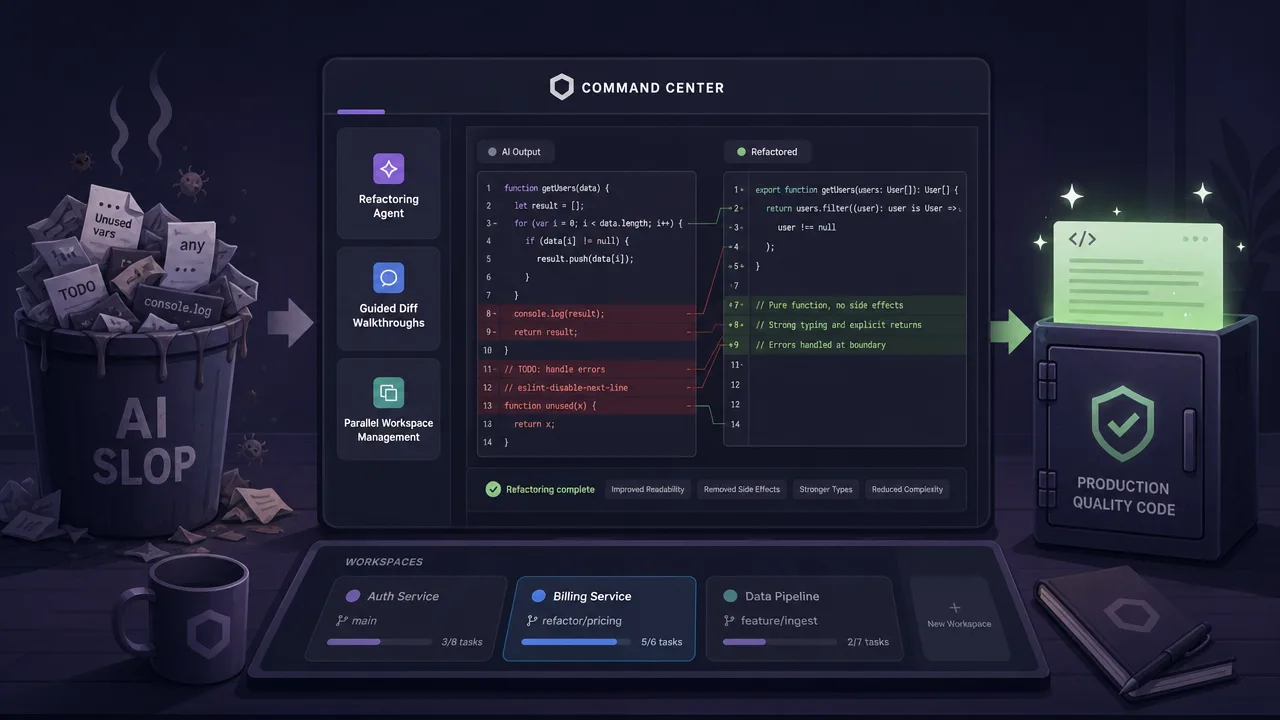Click the branch icon beside feature/ingest

pyautogui.click(x=730, y=621)
